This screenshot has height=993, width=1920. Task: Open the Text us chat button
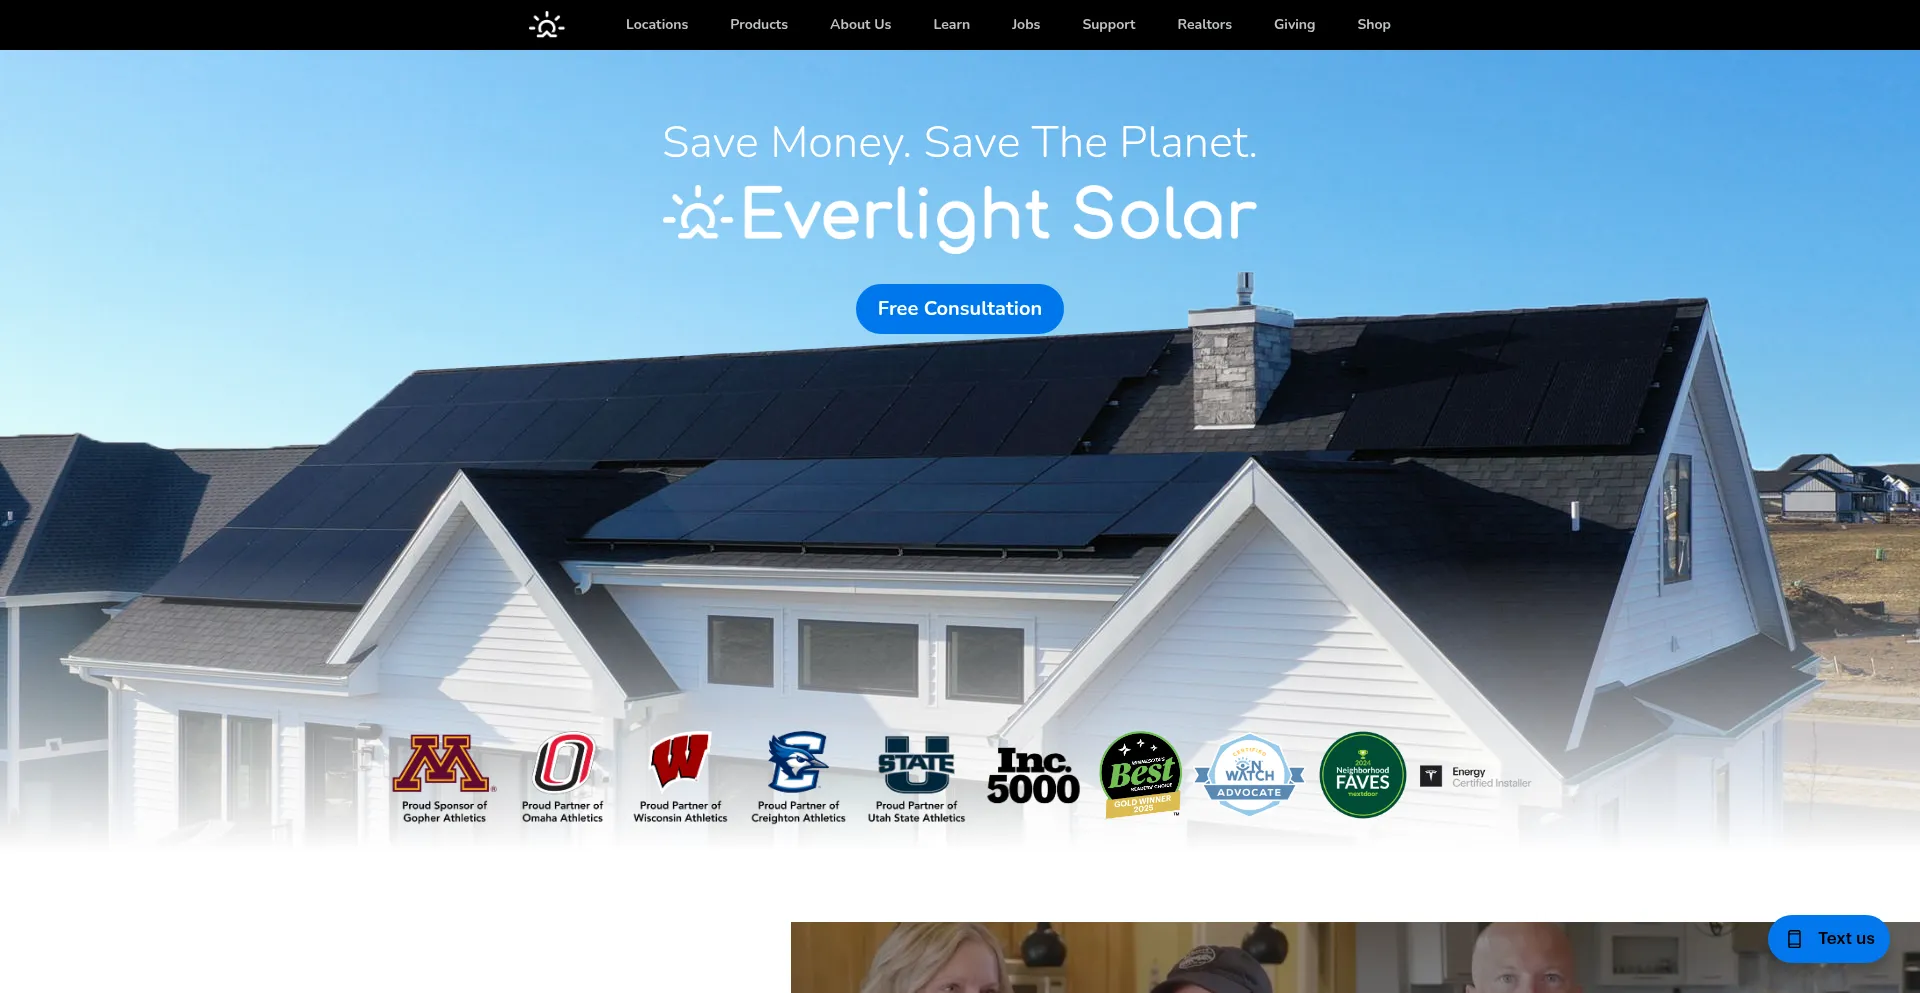1828,938
